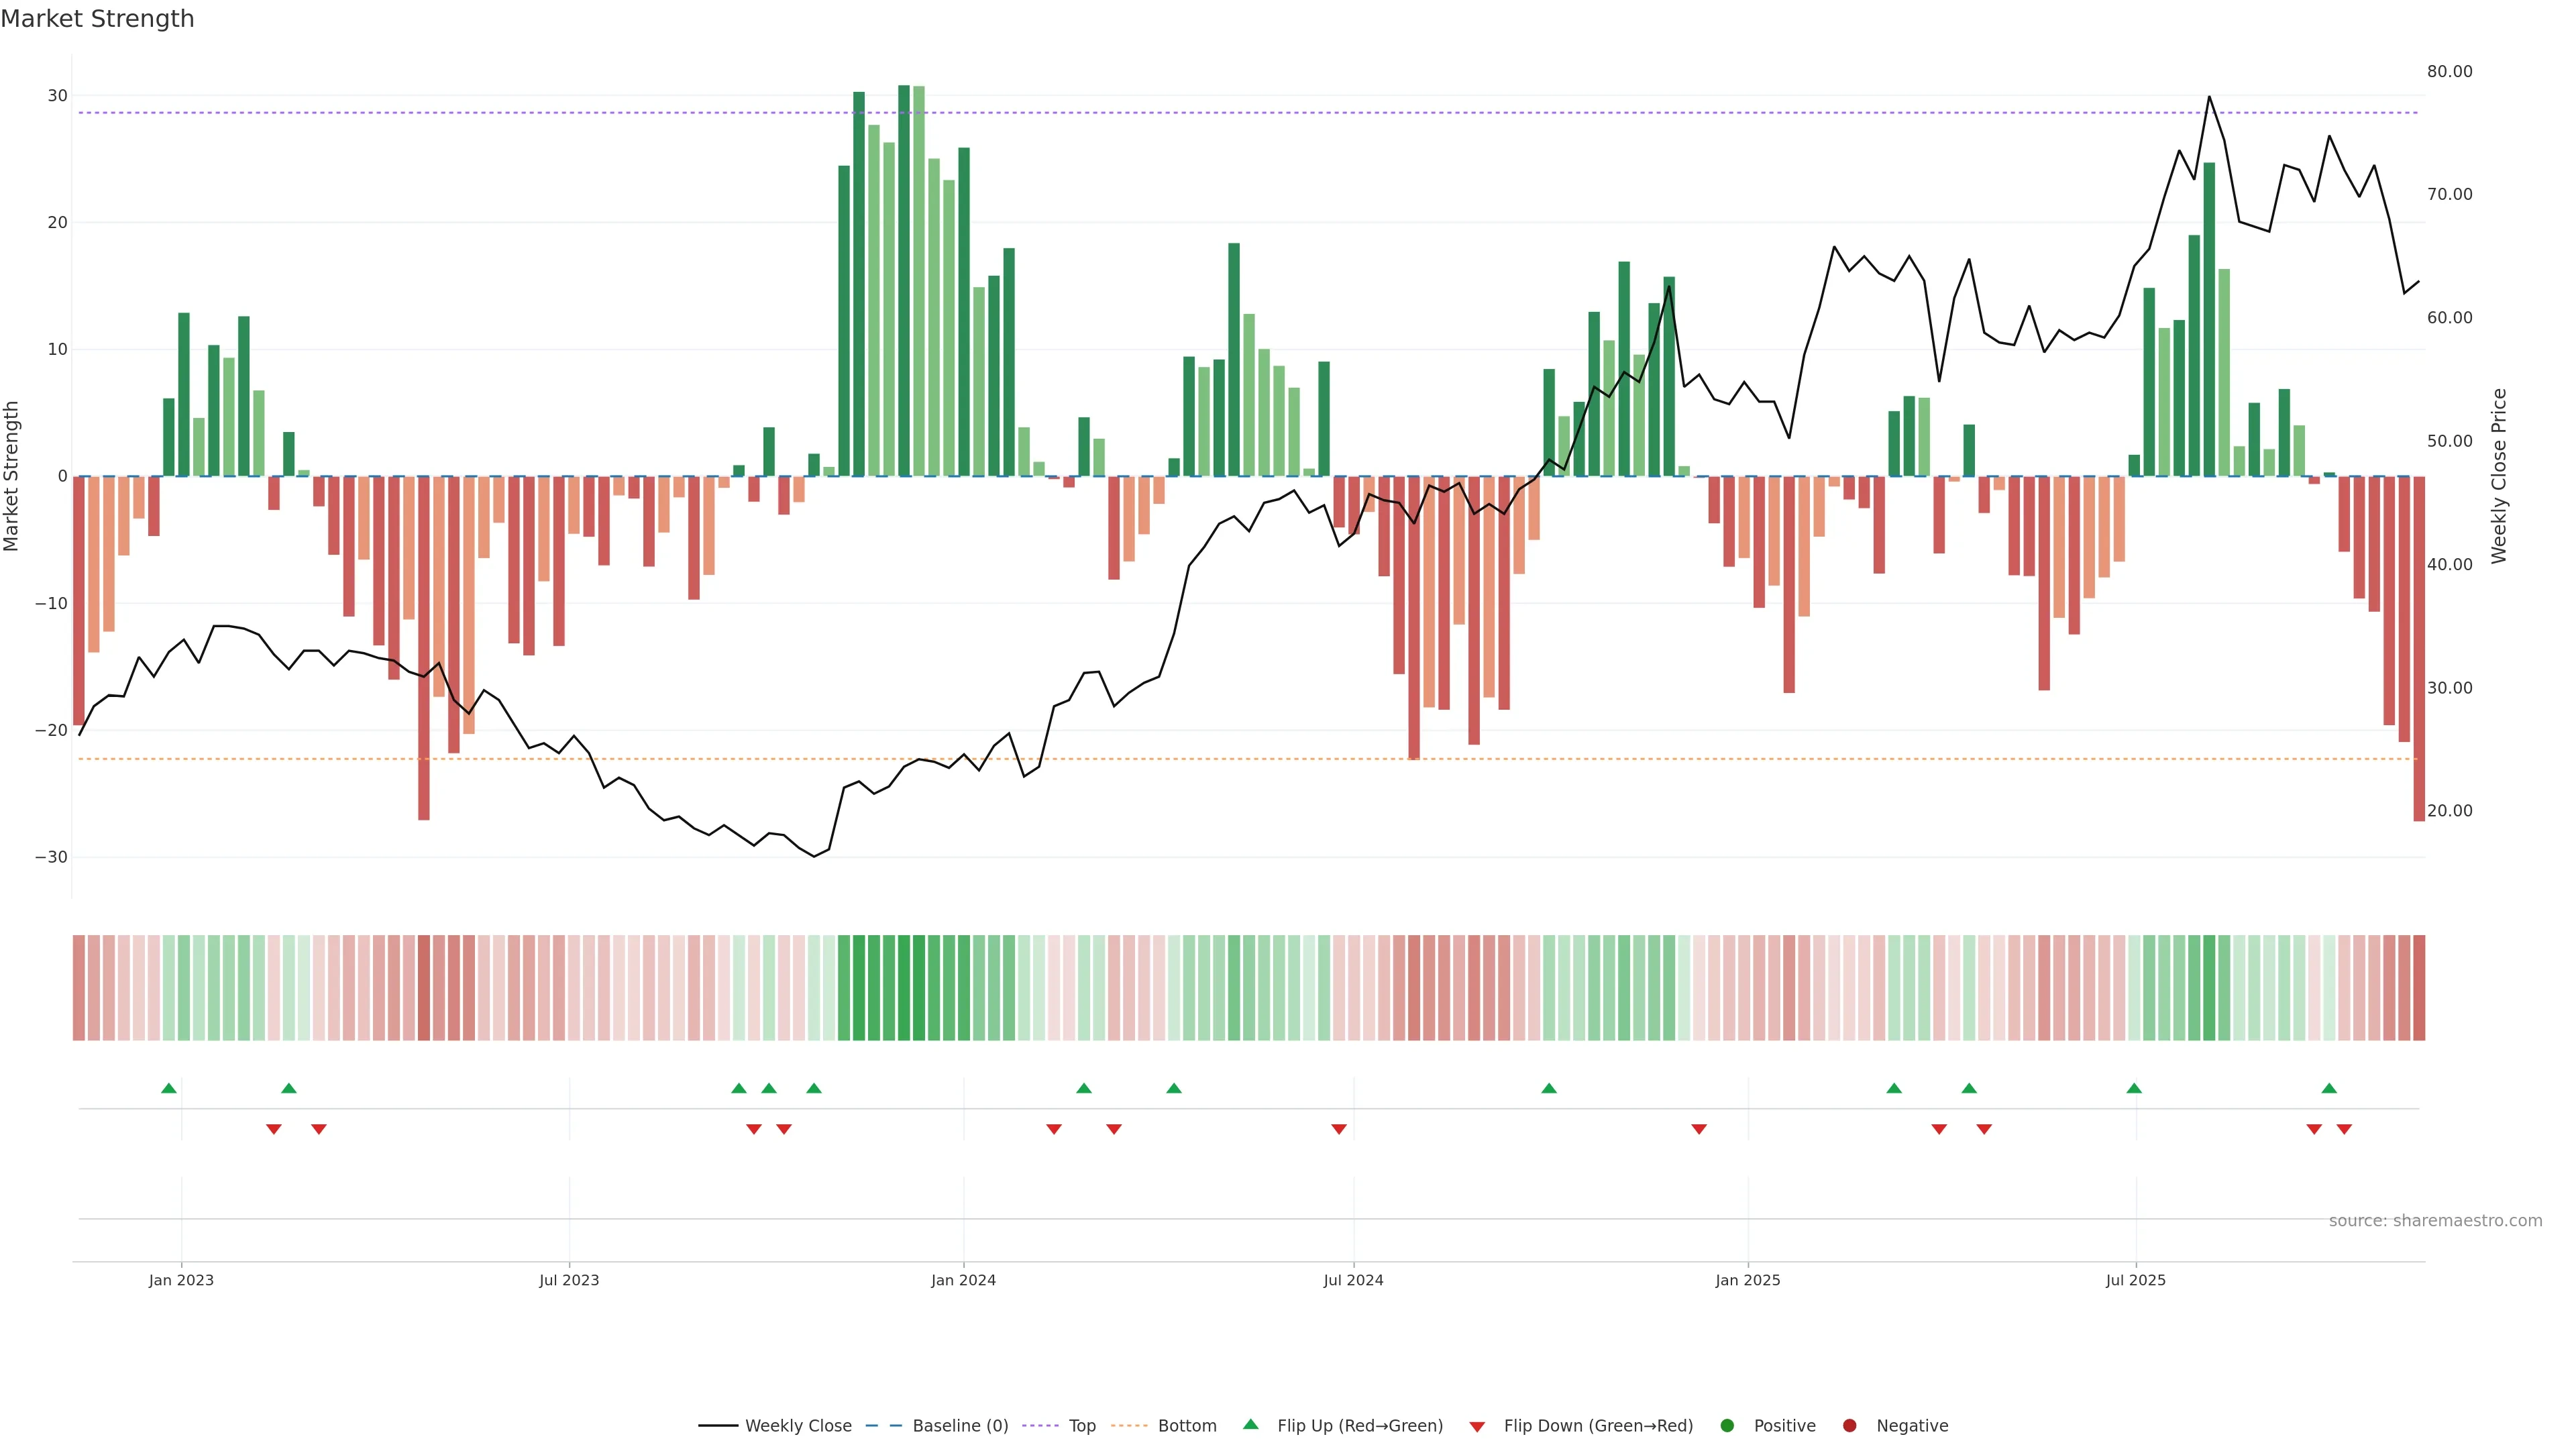Click the red flip-down marker just before Jul 2024
2576x1449 pixels.
[1339, 1129]
